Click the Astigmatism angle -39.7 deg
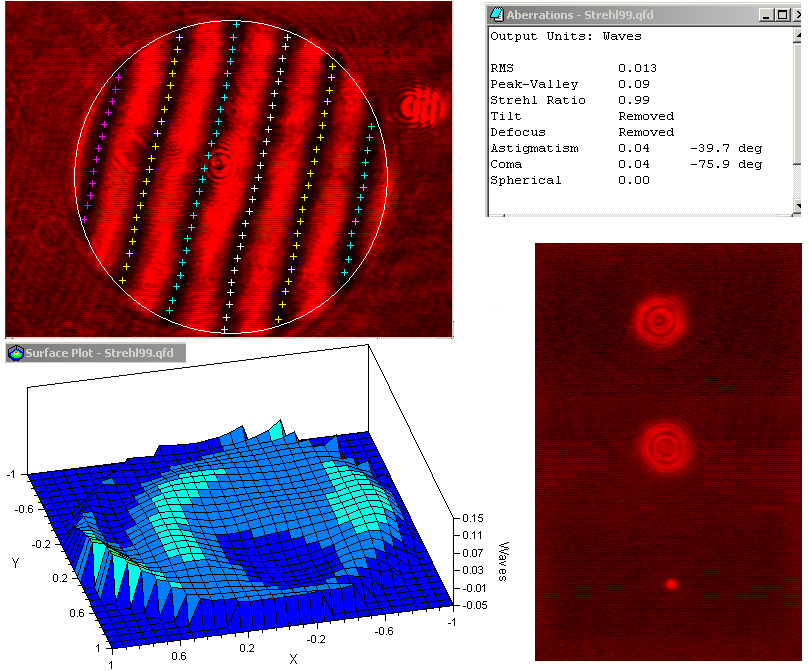Viewport: 809px width, 671px height. 725,148
